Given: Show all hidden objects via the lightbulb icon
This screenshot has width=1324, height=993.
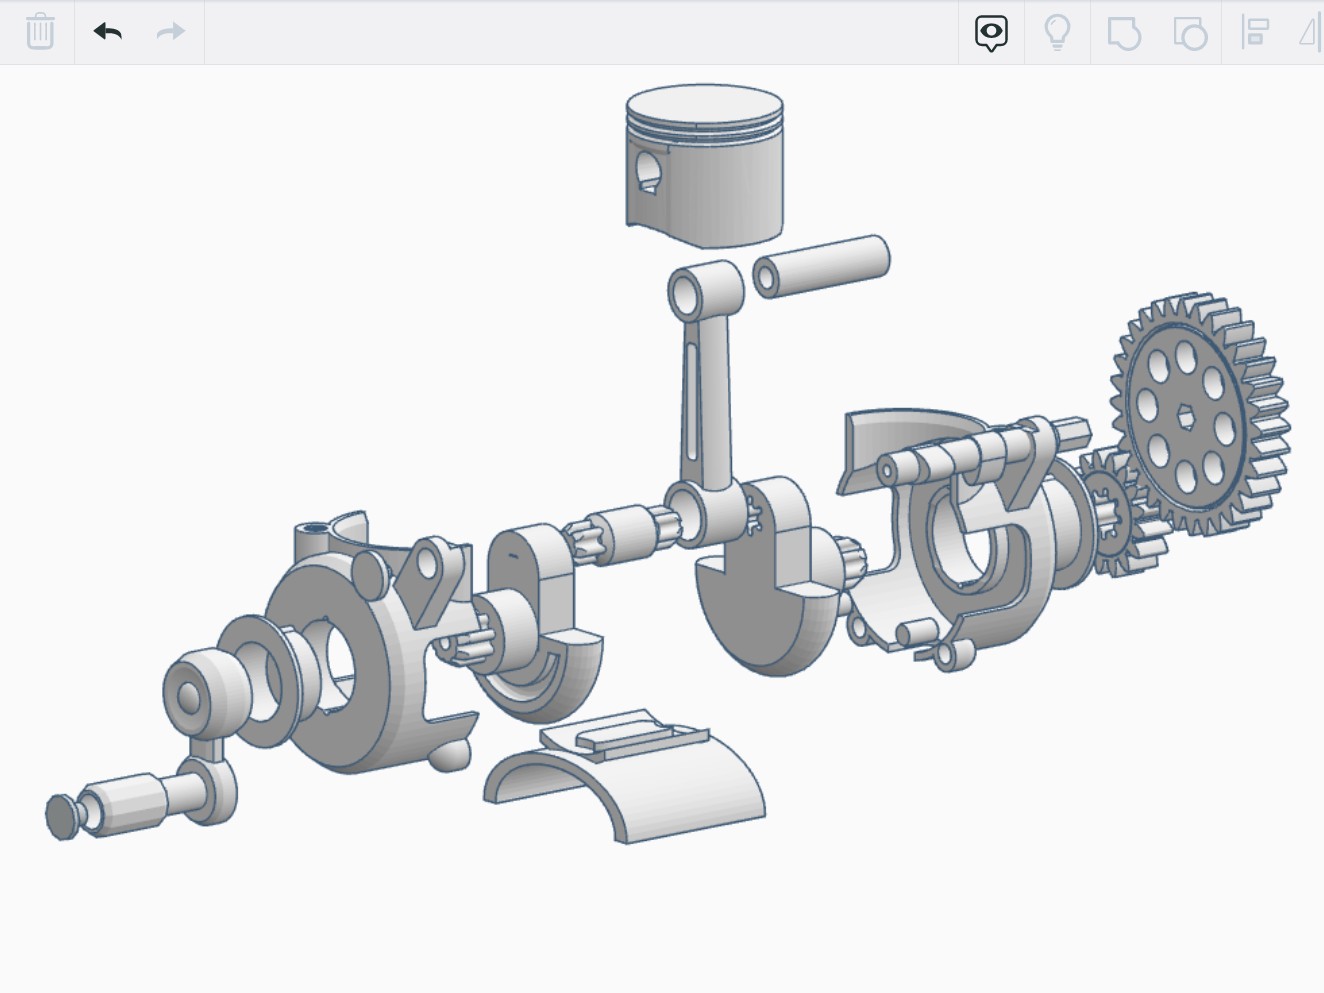Looking at the screenshot, I should 1057,31.
